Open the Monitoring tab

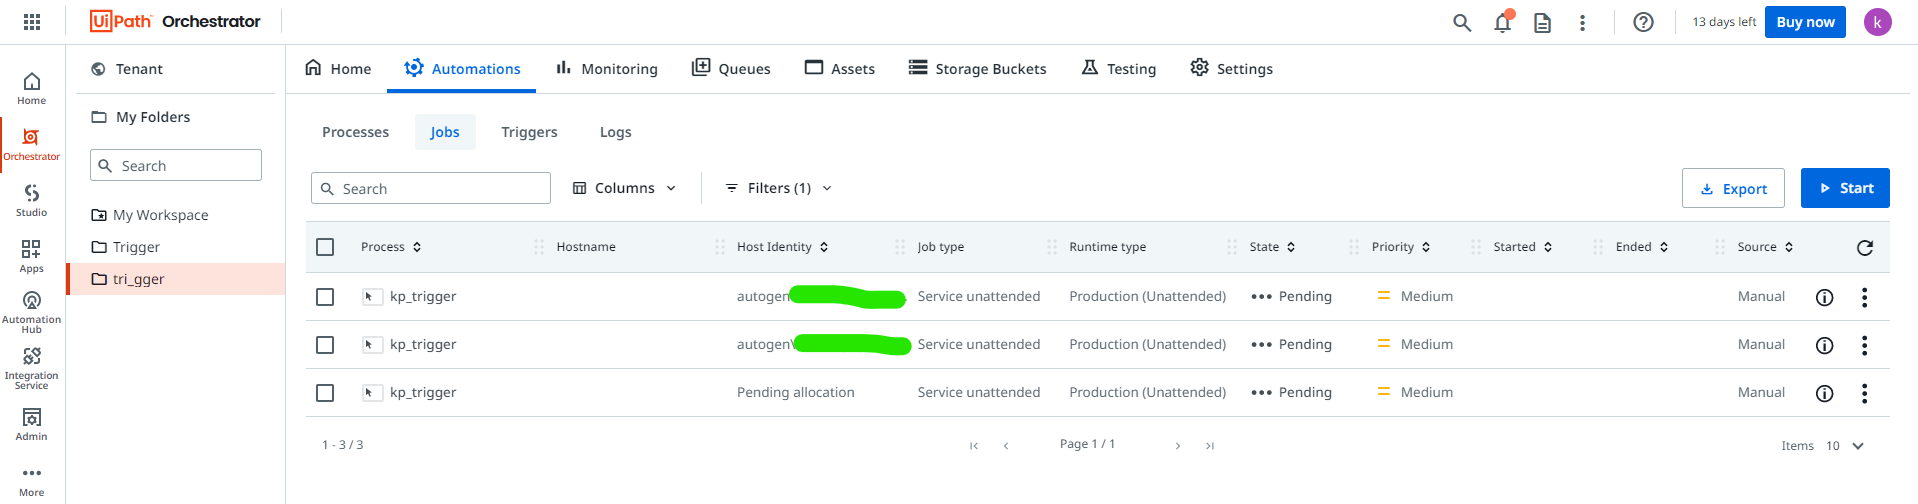tap(607, 69)
